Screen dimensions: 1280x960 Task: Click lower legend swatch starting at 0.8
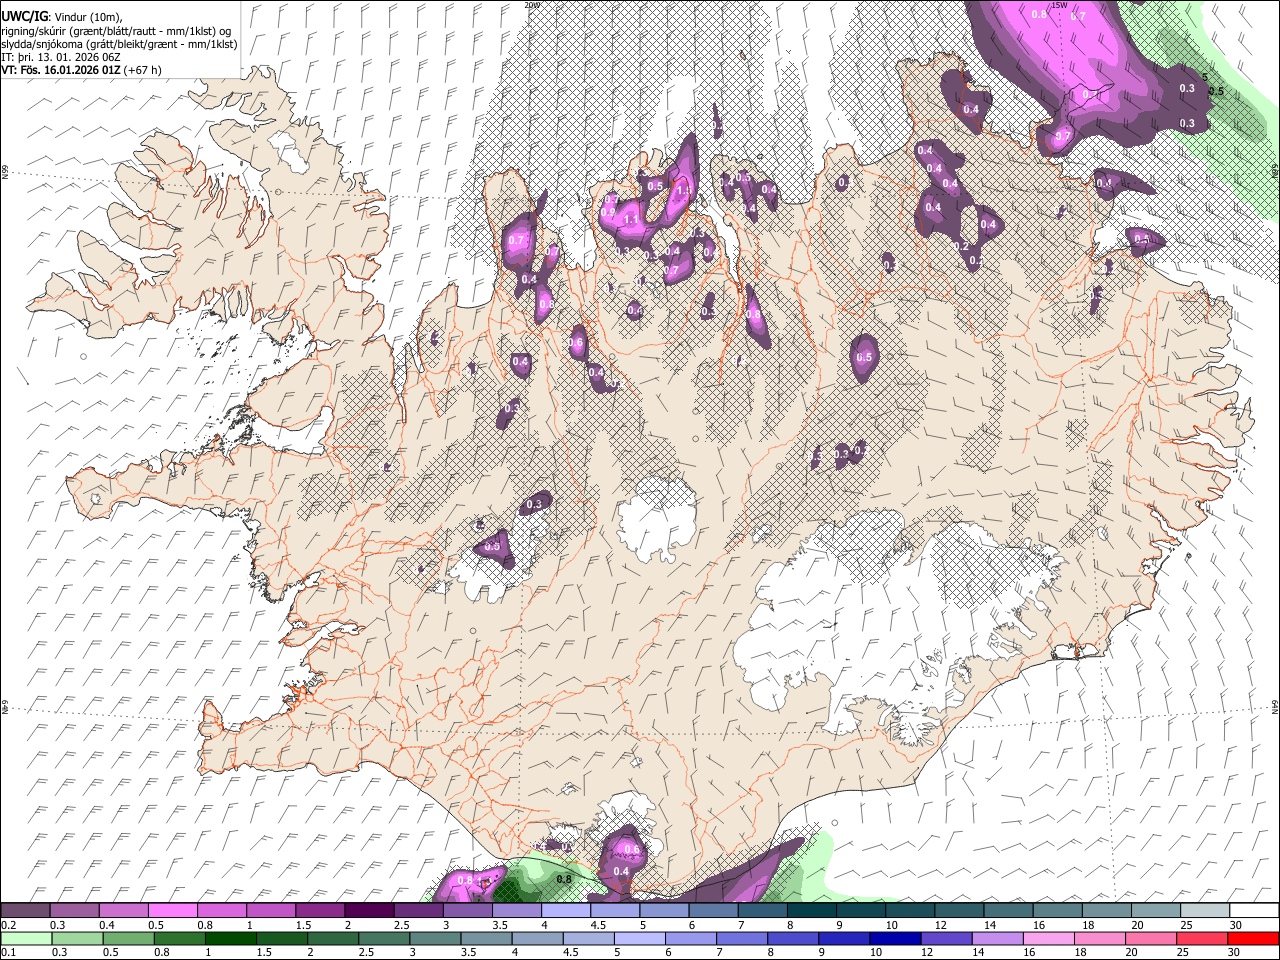point(179,938)
